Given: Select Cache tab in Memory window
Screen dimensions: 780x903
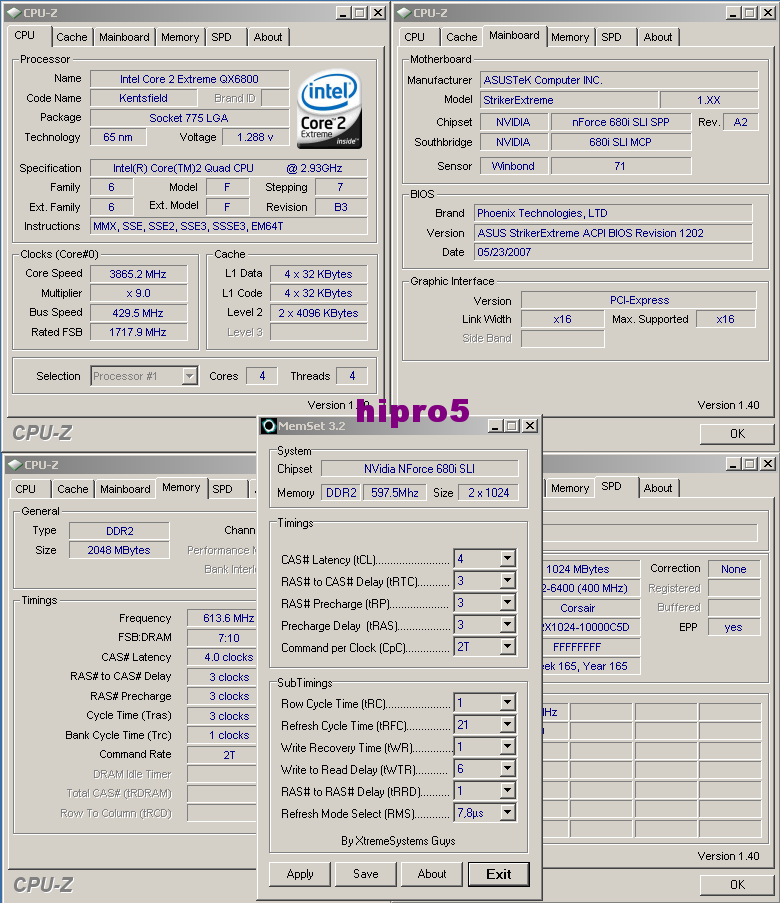Looking at the screenshot, I should (x=73, y=489).
